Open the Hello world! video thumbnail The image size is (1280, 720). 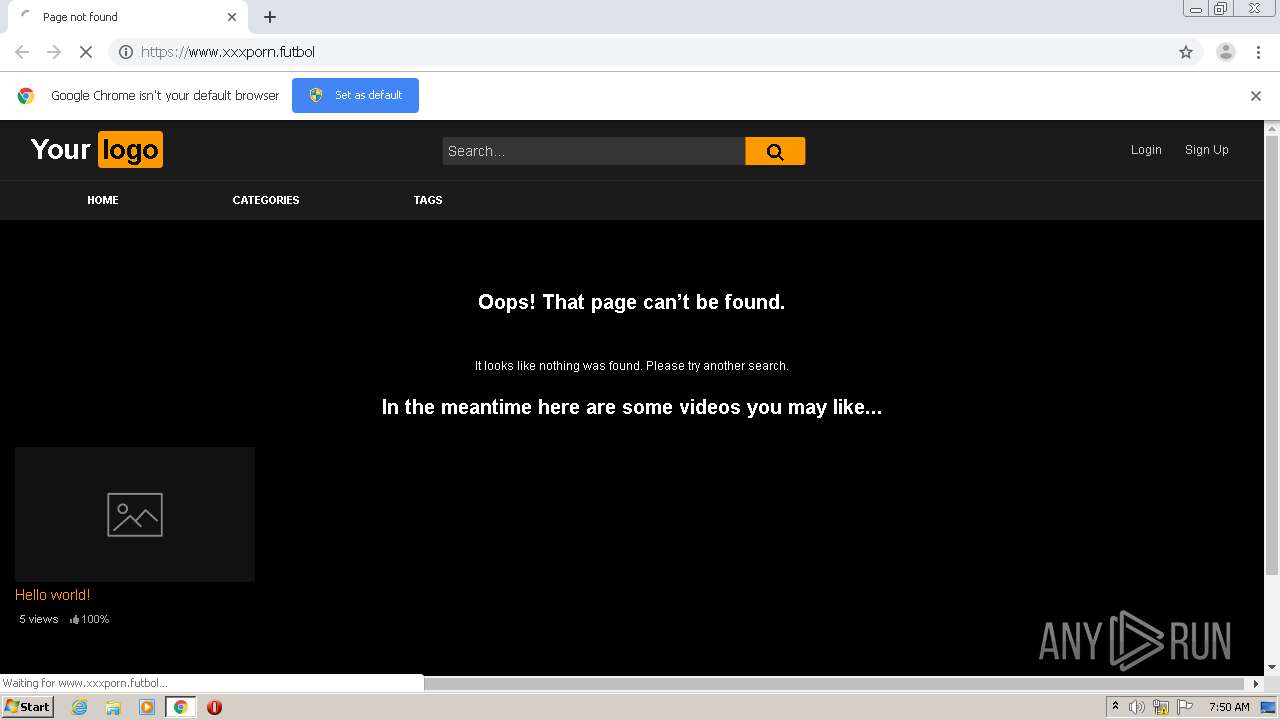coord(135,514)
